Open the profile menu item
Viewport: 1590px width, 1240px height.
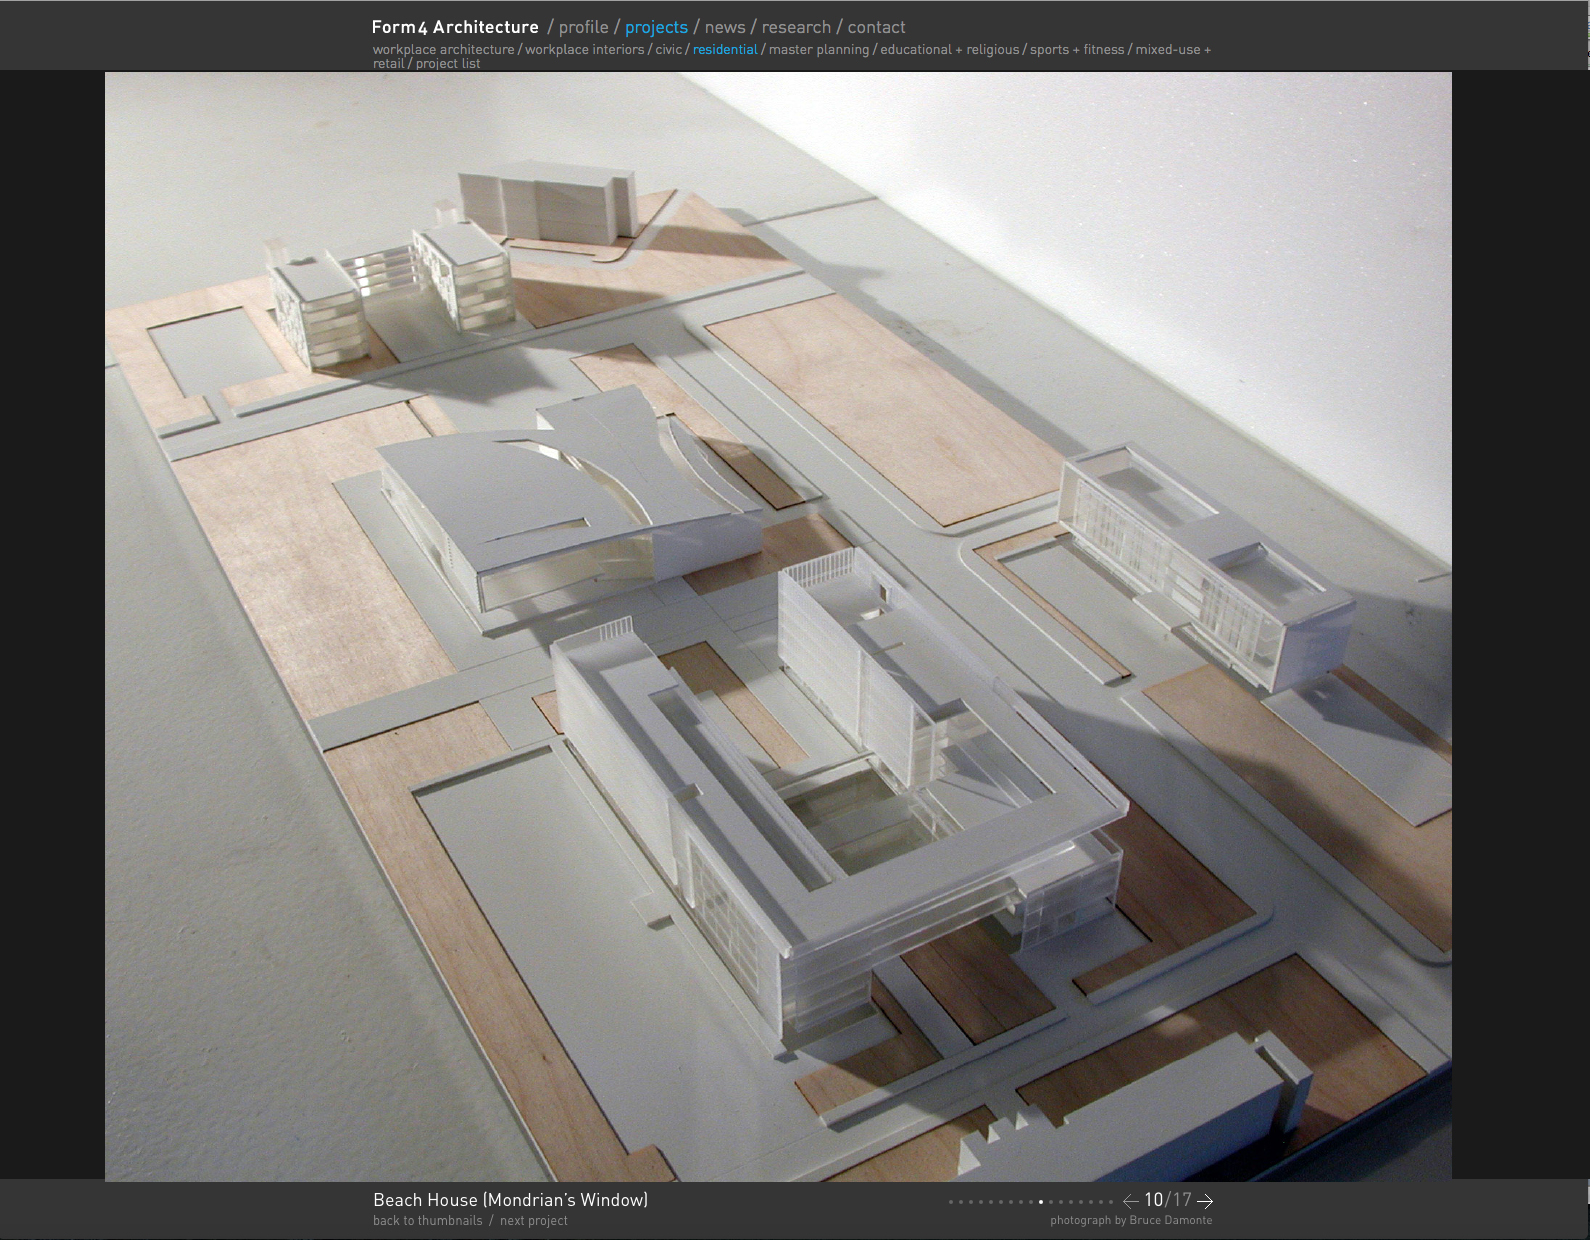pyautogui.click(x=583, y=27)
